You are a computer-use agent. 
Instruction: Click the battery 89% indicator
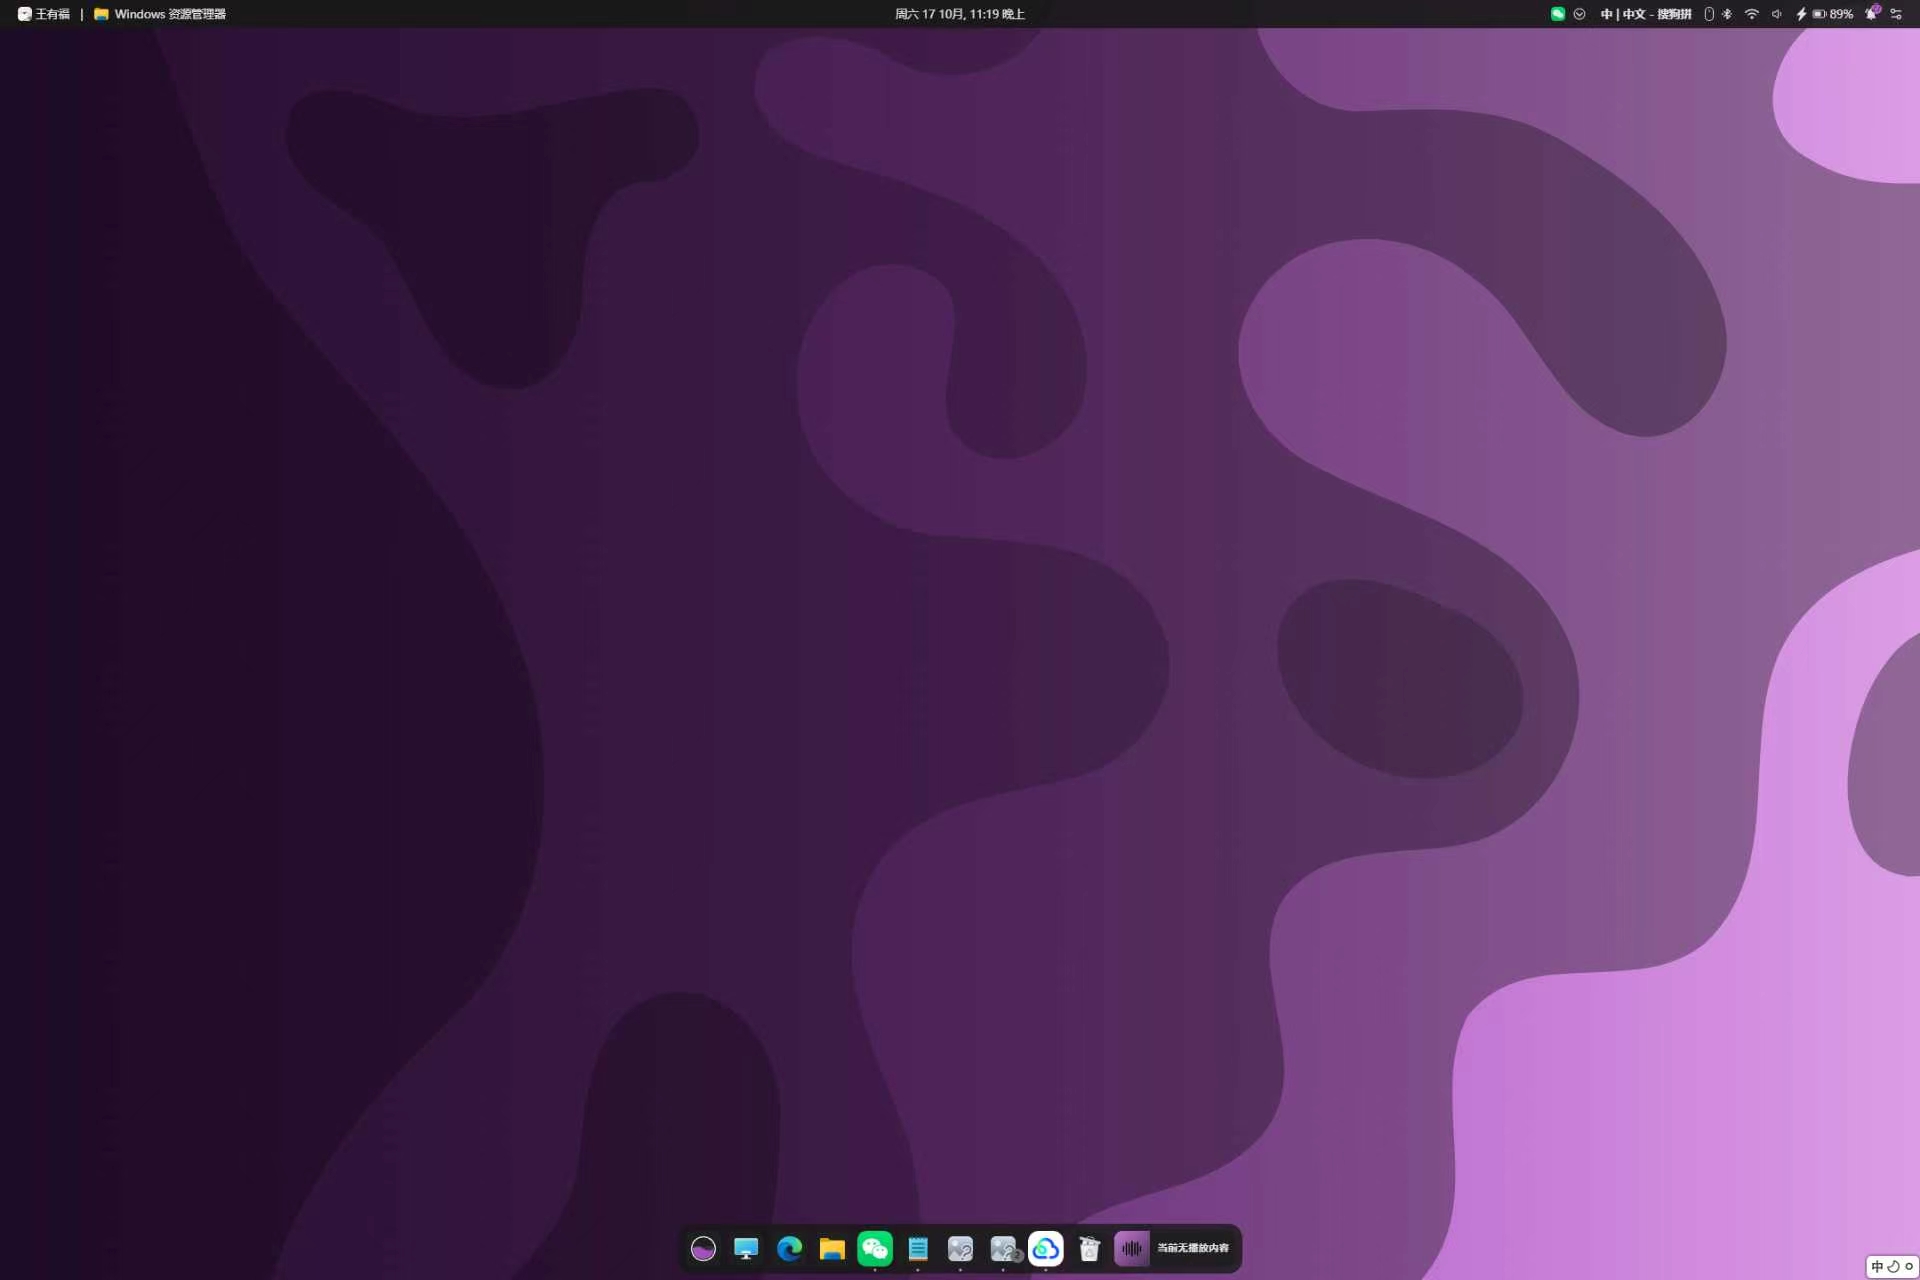(x=1825, y=14)
